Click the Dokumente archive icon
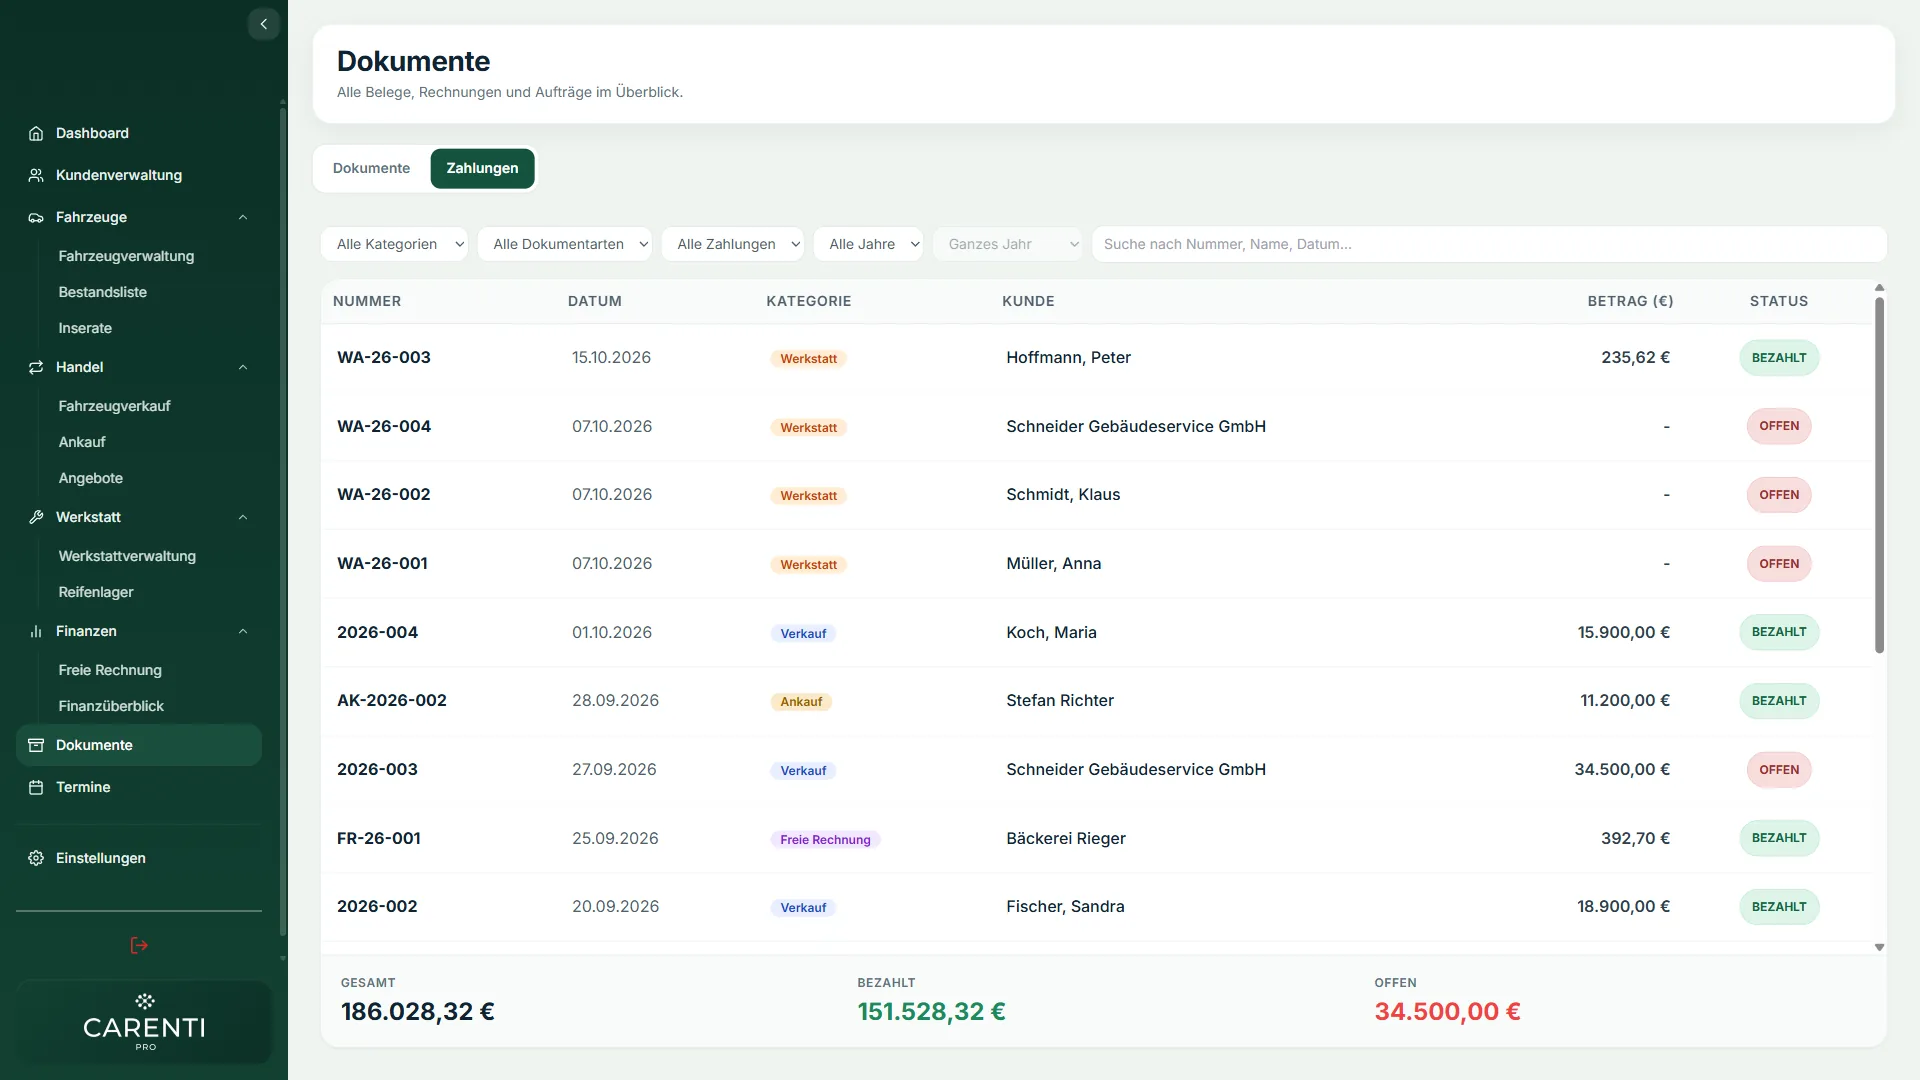This screenshot has width=1920, height=1080. click(36, 745)
